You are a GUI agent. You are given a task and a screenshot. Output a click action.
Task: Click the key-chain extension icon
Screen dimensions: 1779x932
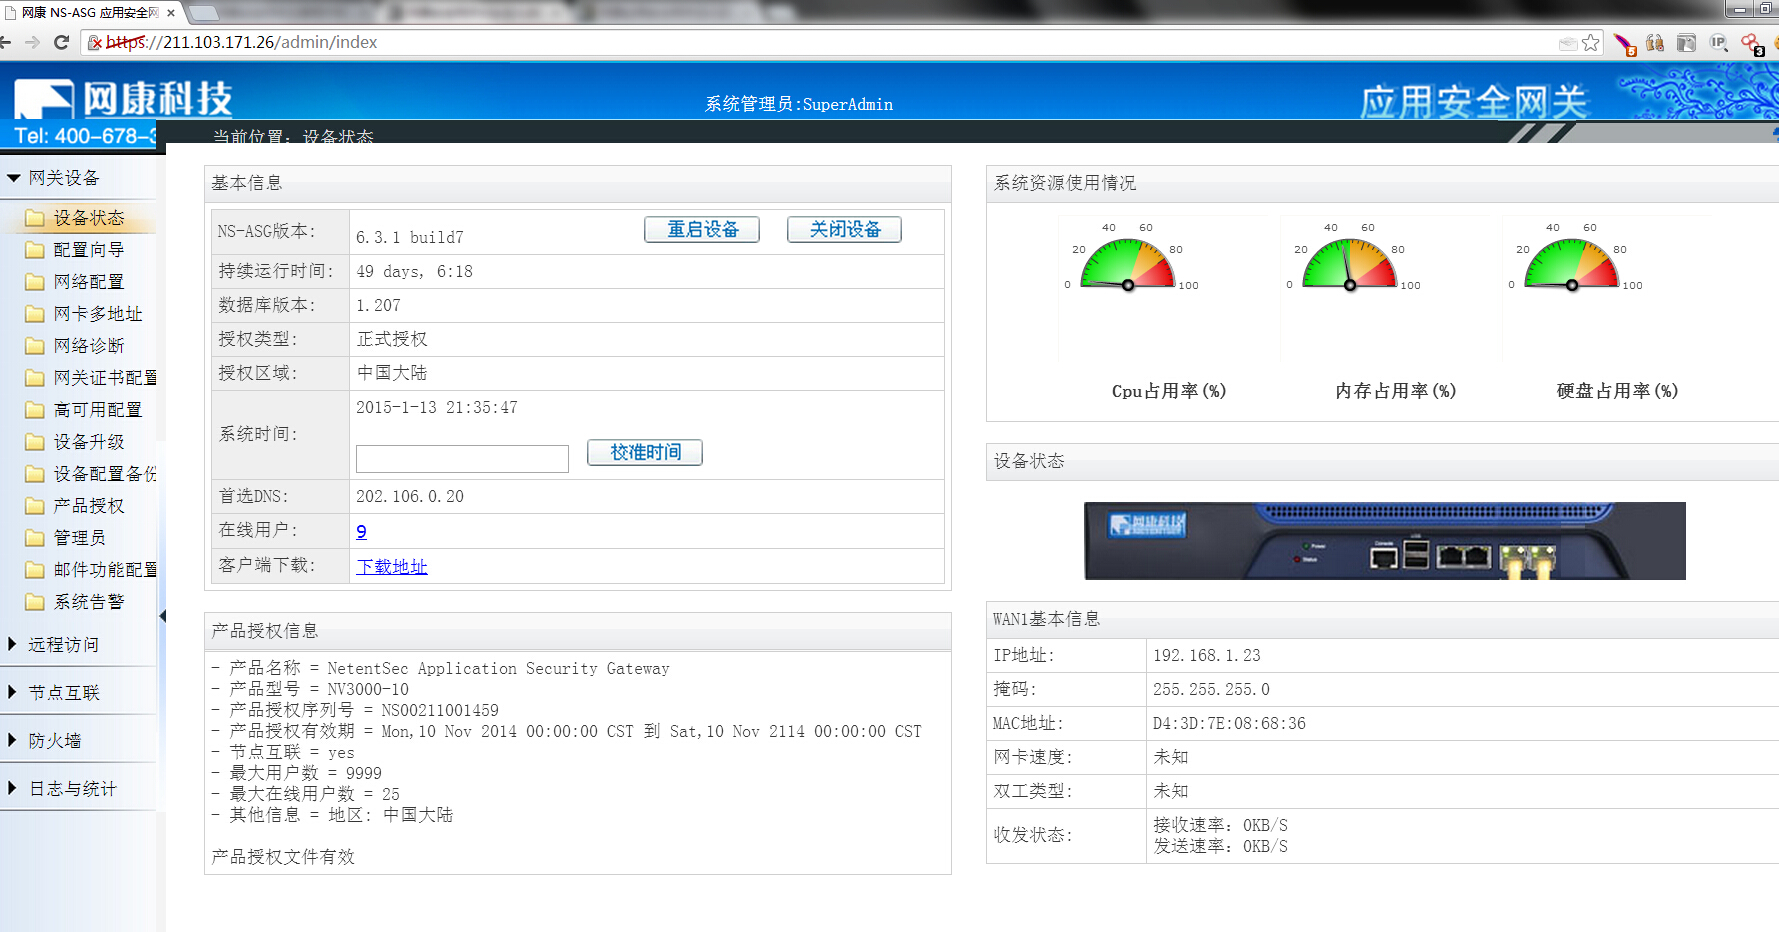click(x=1752, y=44)
